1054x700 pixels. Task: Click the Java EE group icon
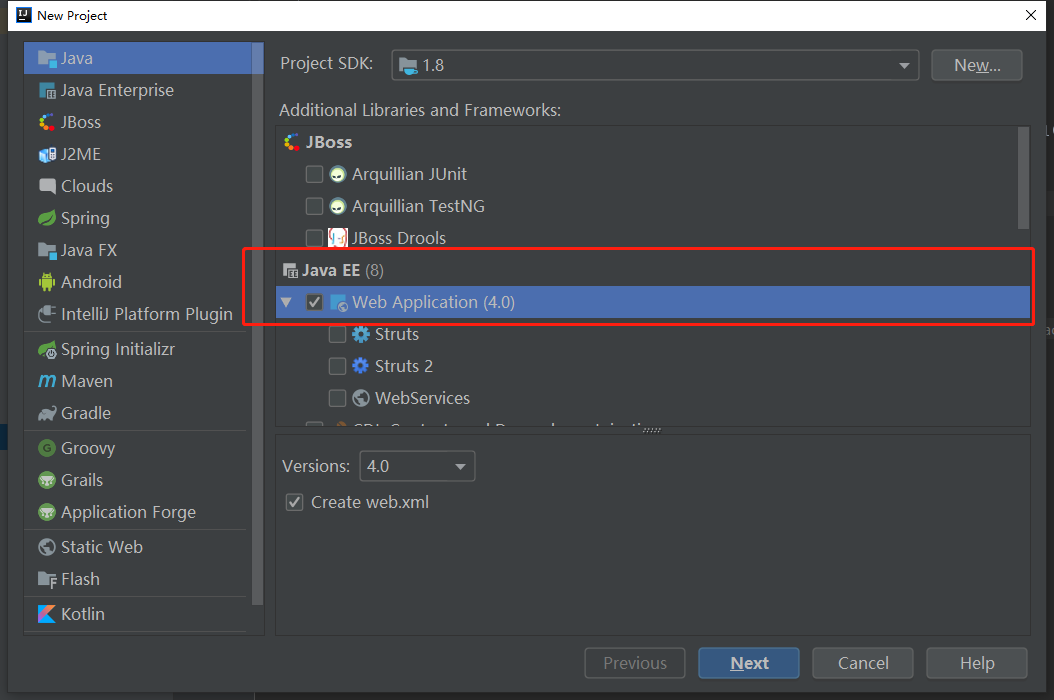pos(290,271)
